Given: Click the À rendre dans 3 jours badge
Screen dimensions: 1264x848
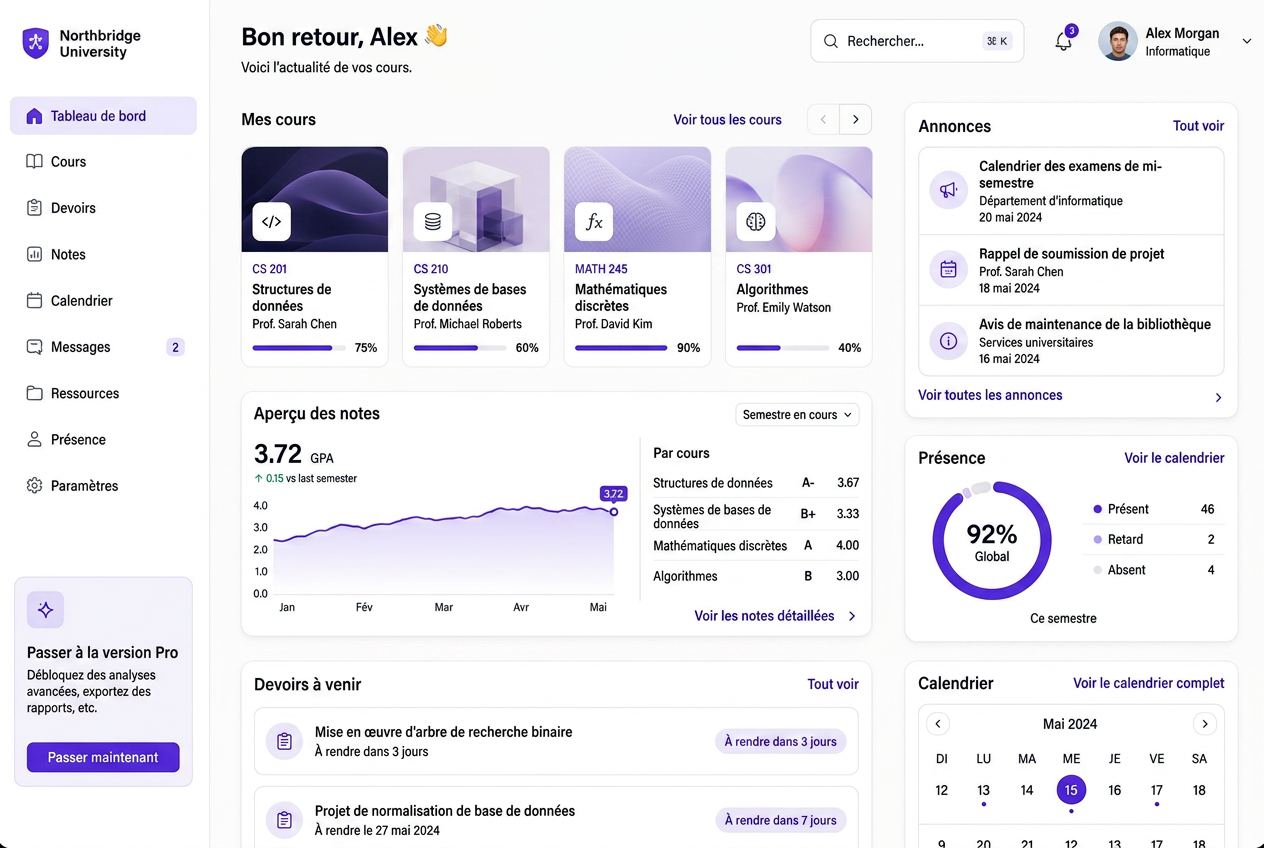Looking at the screenshot, I should [780, 741].
